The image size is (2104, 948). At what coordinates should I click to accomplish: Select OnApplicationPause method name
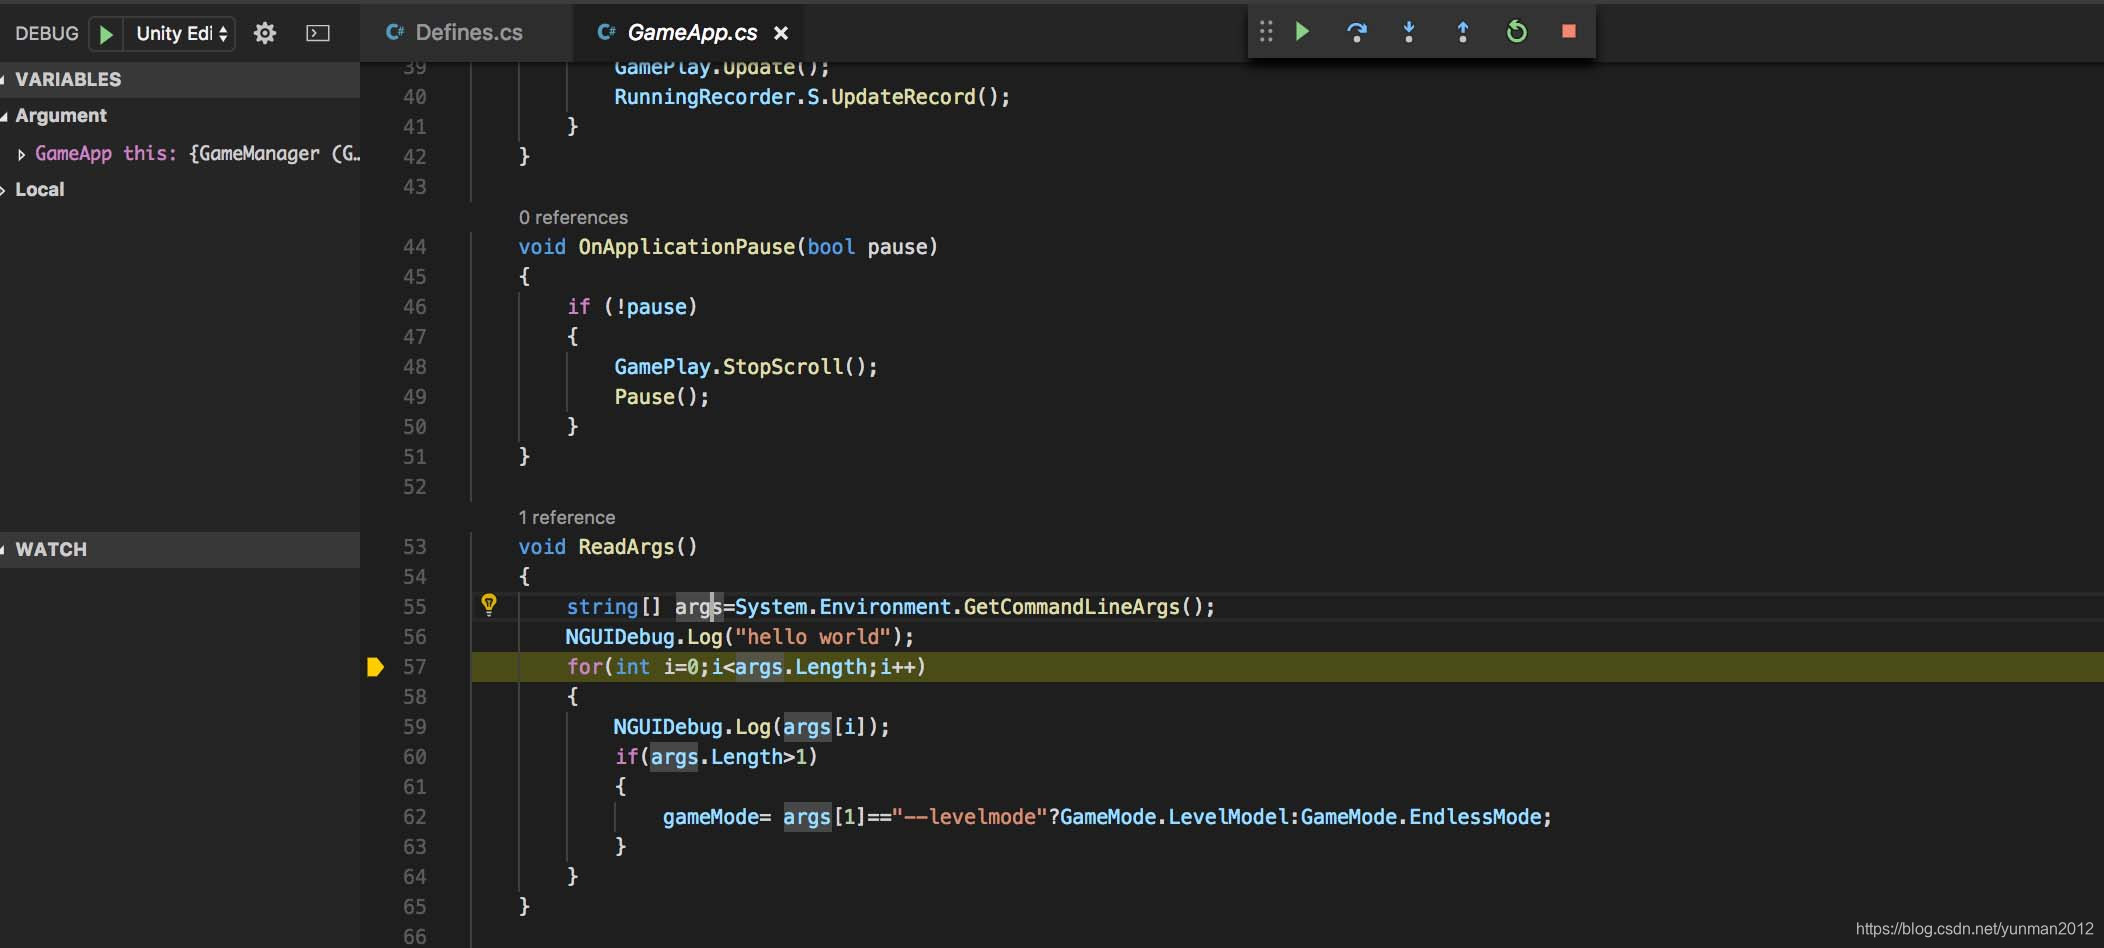pyautogui.click(x=686, y=247)
